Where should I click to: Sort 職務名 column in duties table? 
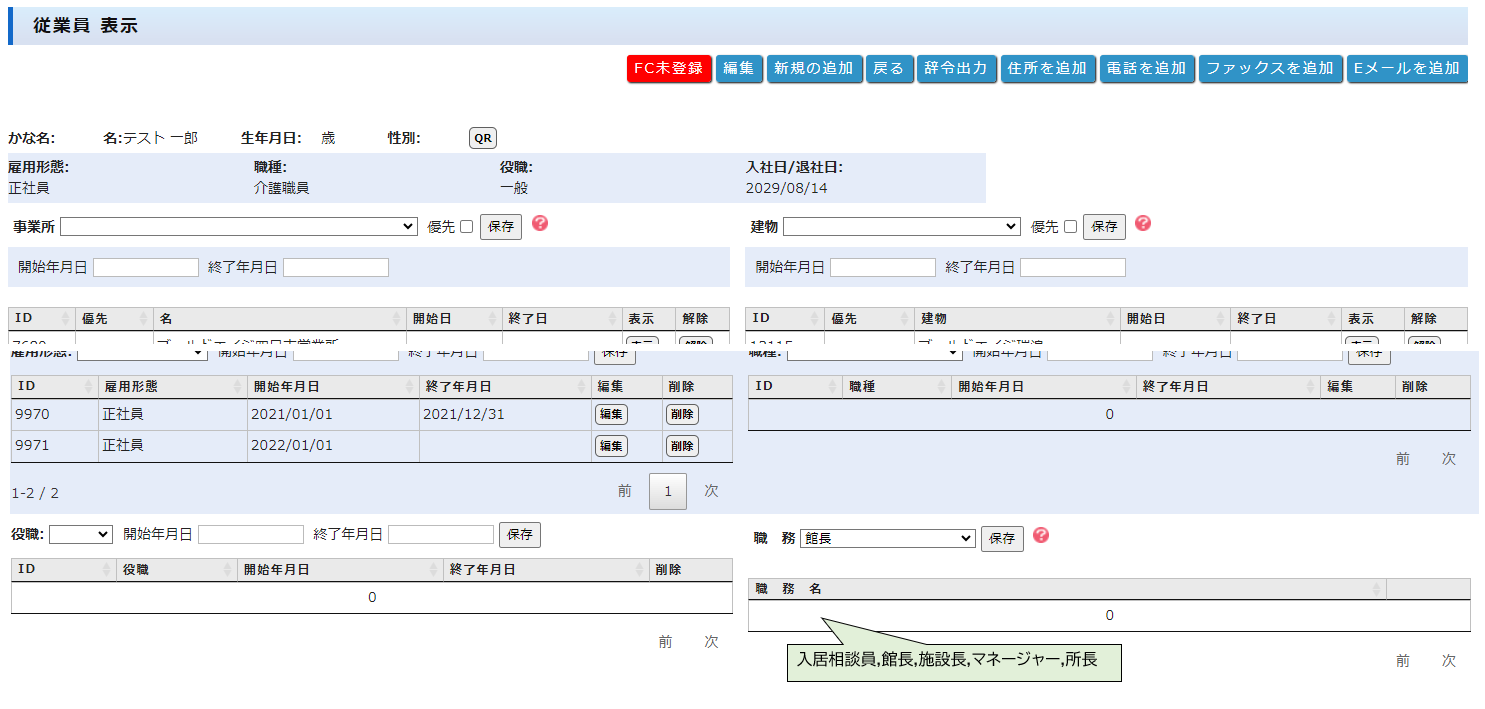pos(1066,589)
